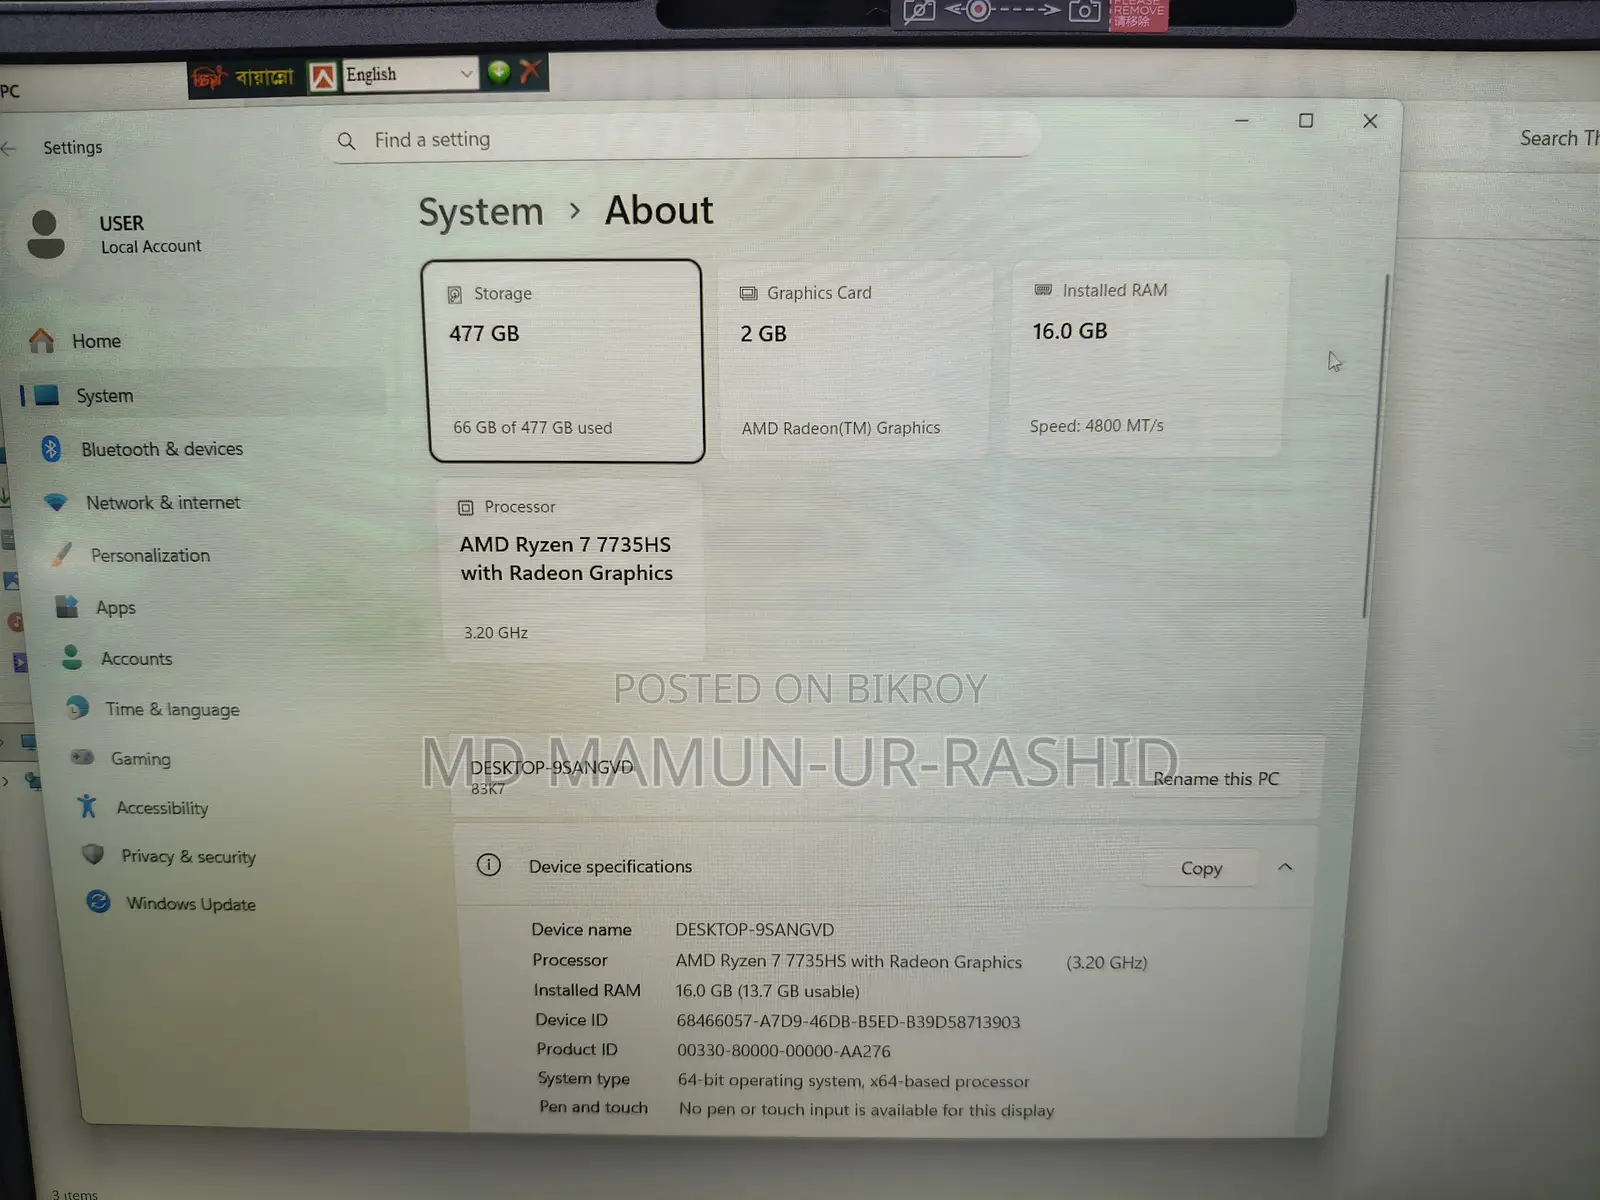The width and height of the screenshot is (1600, 1200).
Task: Click the magnifier icon in the settings search
Action: point(346,141)
